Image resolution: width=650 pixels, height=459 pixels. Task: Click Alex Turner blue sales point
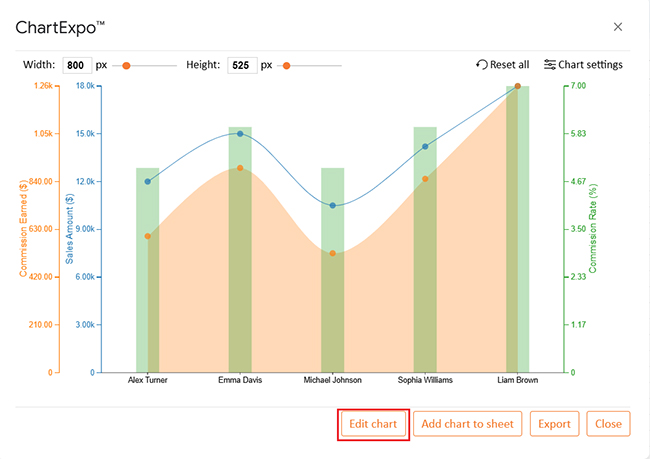(x=148, y=182)
